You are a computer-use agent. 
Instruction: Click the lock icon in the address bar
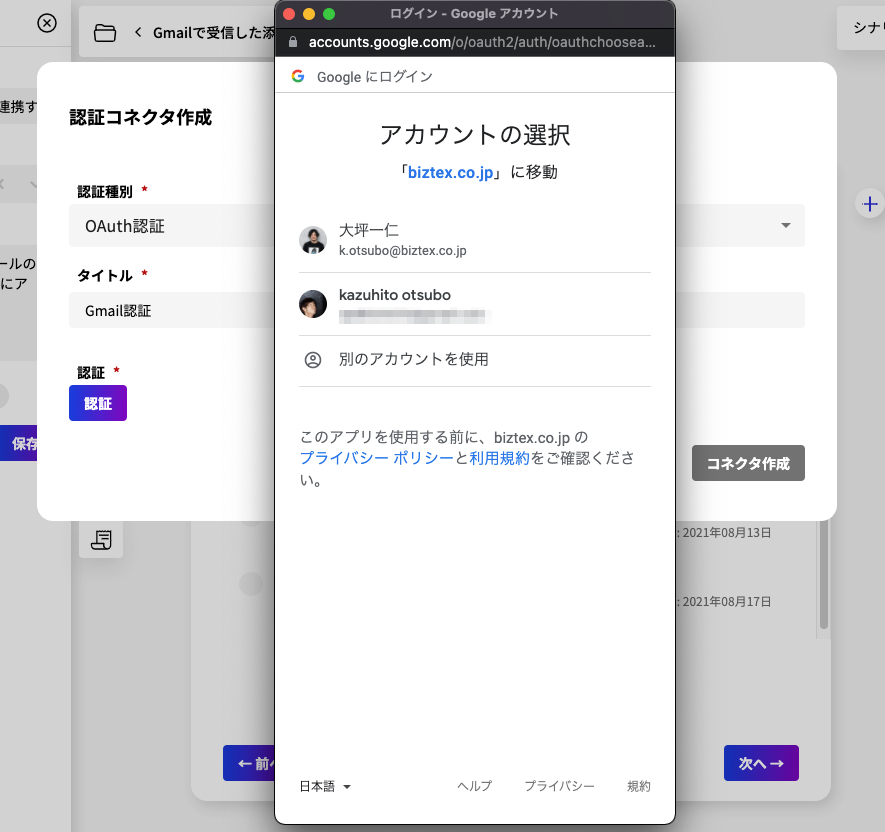(294, 43)
